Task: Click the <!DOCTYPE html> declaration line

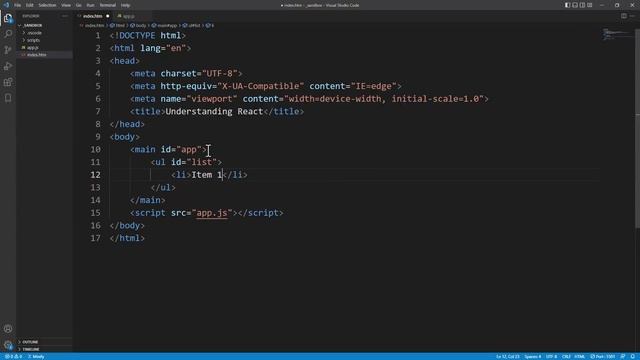Action: 148,36
